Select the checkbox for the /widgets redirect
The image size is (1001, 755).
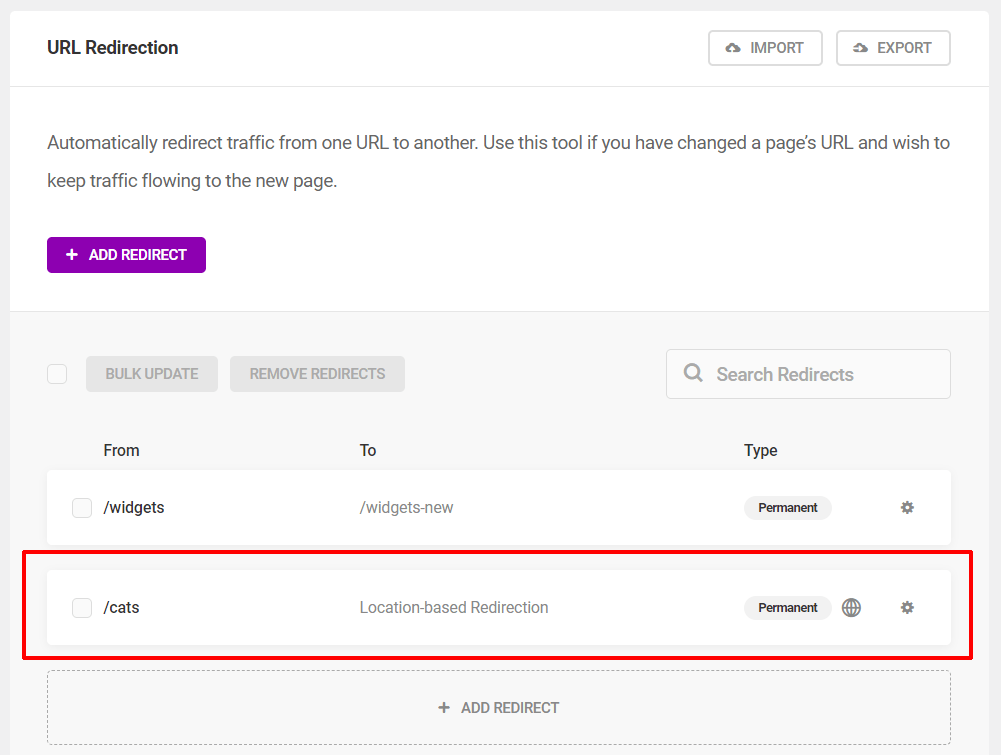[x=81, y=507]
